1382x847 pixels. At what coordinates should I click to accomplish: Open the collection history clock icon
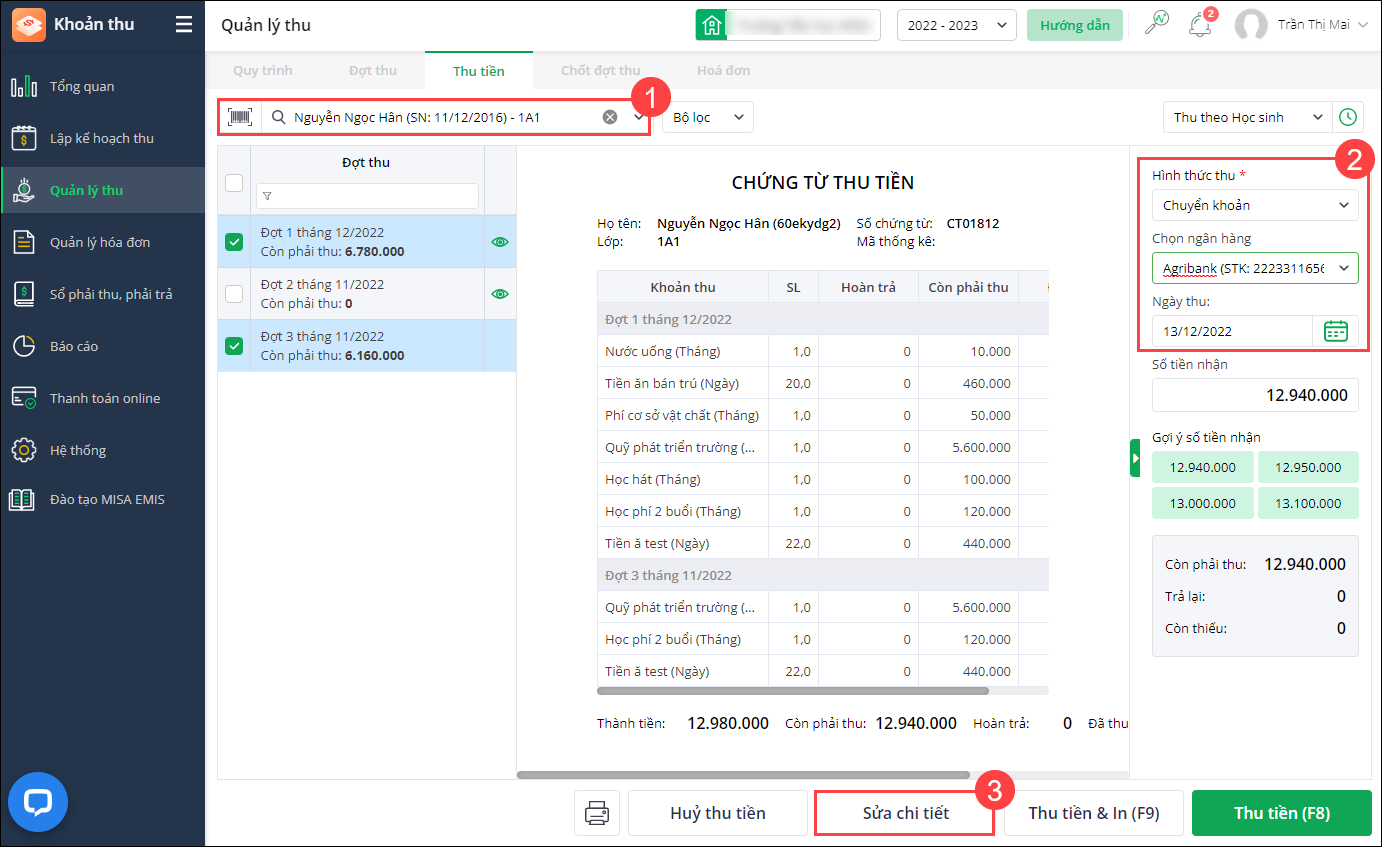(1348, 117)
